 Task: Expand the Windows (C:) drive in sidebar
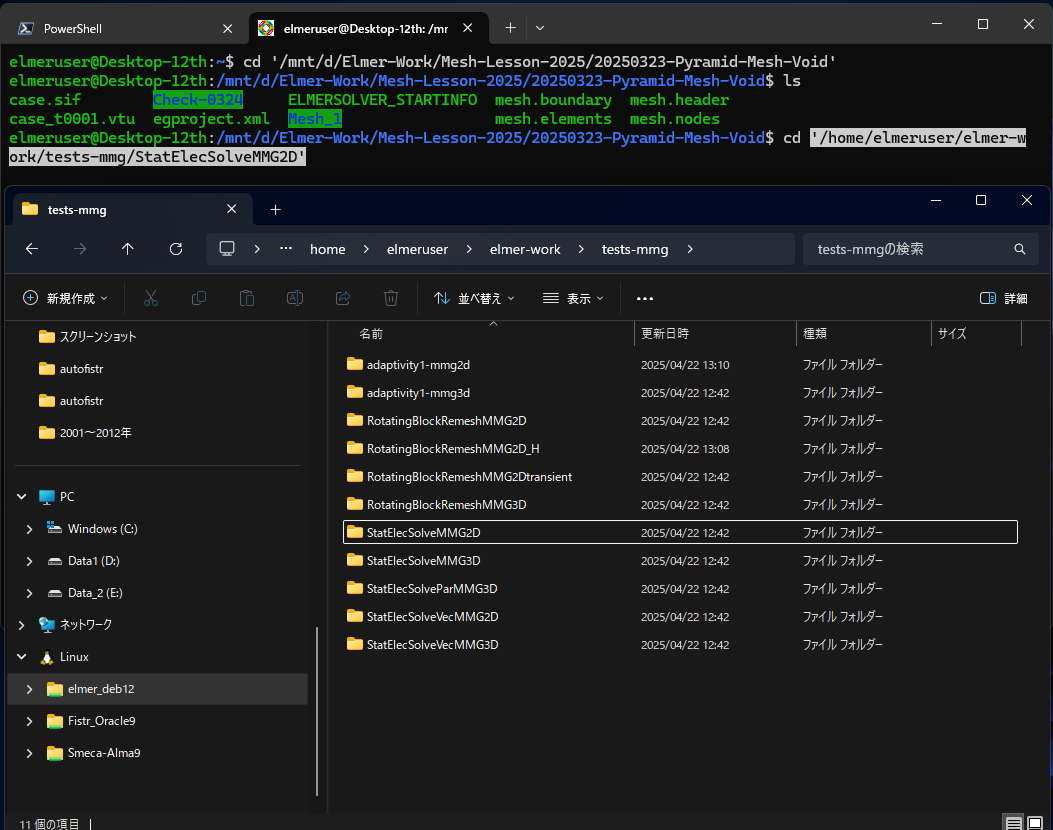coord(29,528)
